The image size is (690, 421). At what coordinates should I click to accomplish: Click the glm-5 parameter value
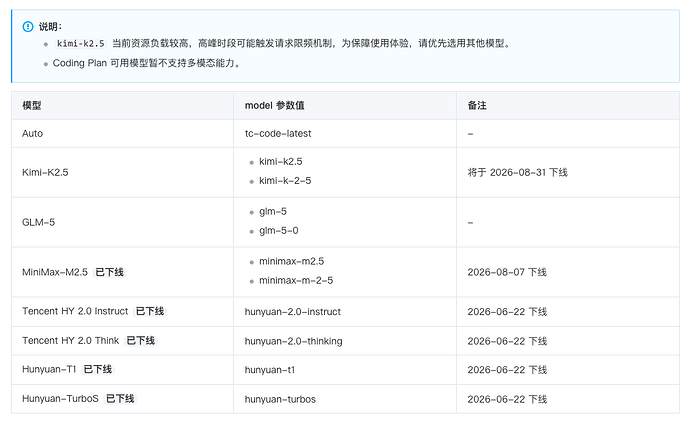pyautogui.click(x=273, y=212)
